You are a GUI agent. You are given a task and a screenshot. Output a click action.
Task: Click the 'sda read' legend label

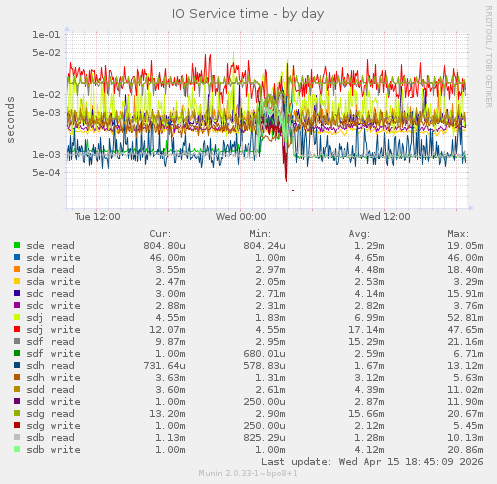[x=51, y=270]
